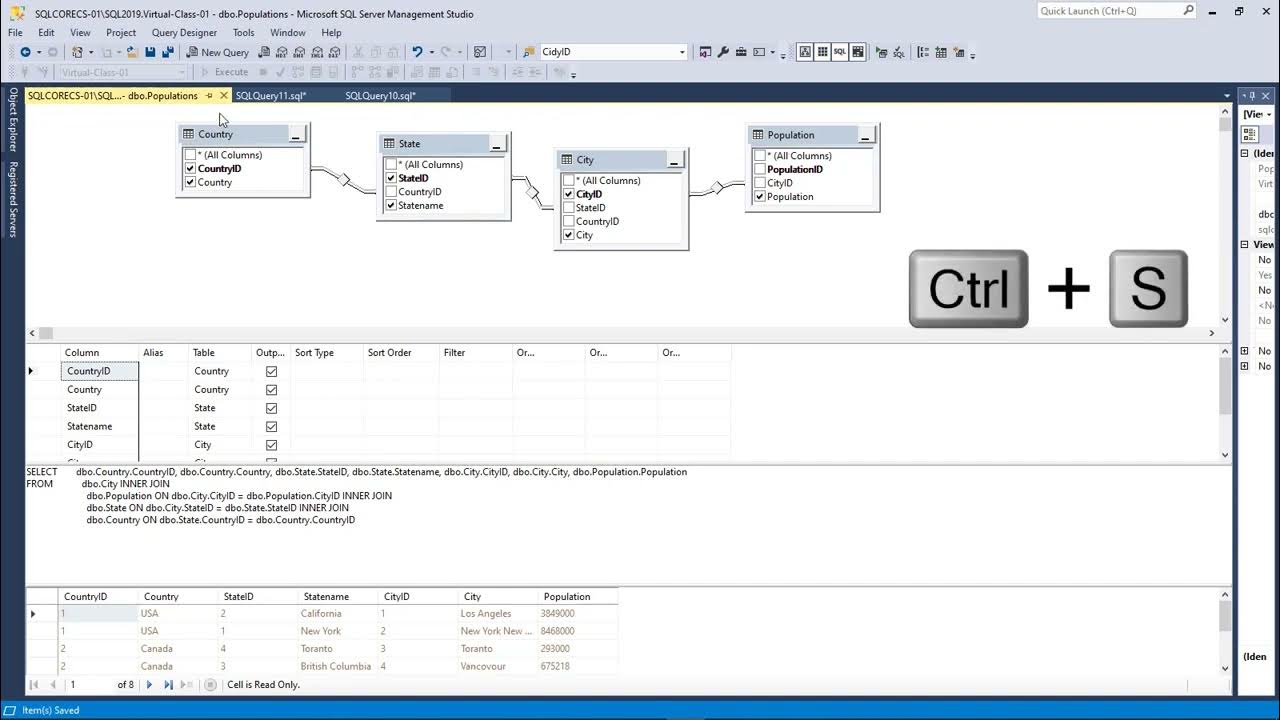The width and height of the screenshot is (1280, 720).
Task: Check PopulationID in the Population table
Action: 760,170
